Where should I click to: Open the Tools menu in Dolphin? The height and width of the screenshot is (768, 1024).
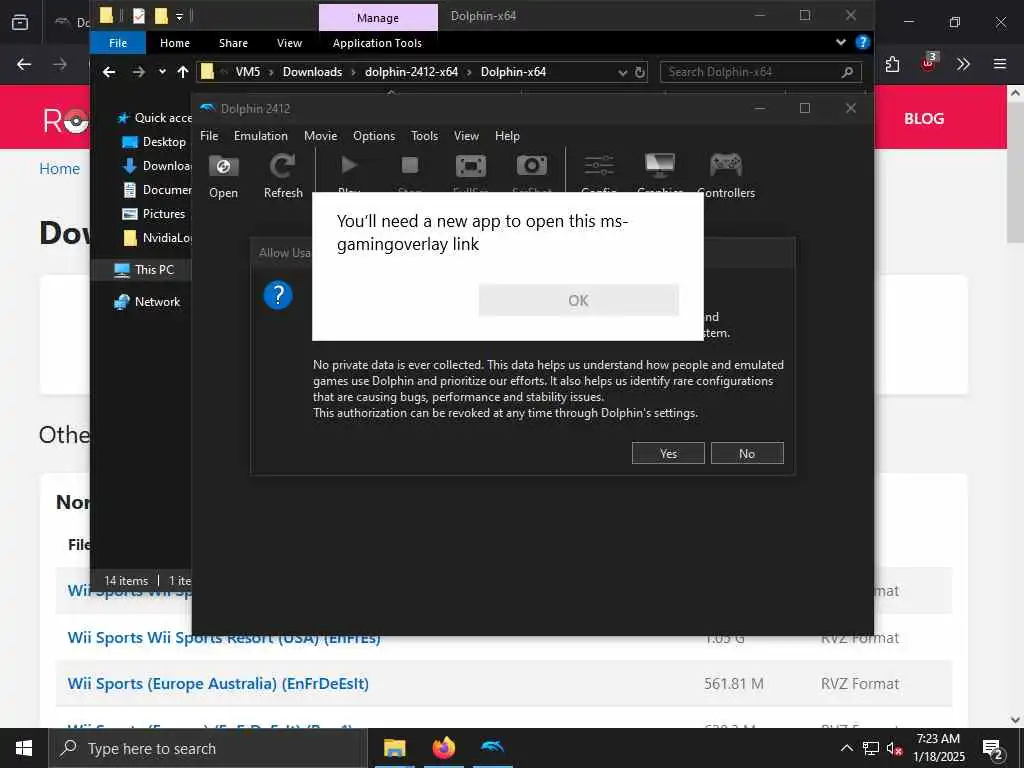[x=424, y=136]
